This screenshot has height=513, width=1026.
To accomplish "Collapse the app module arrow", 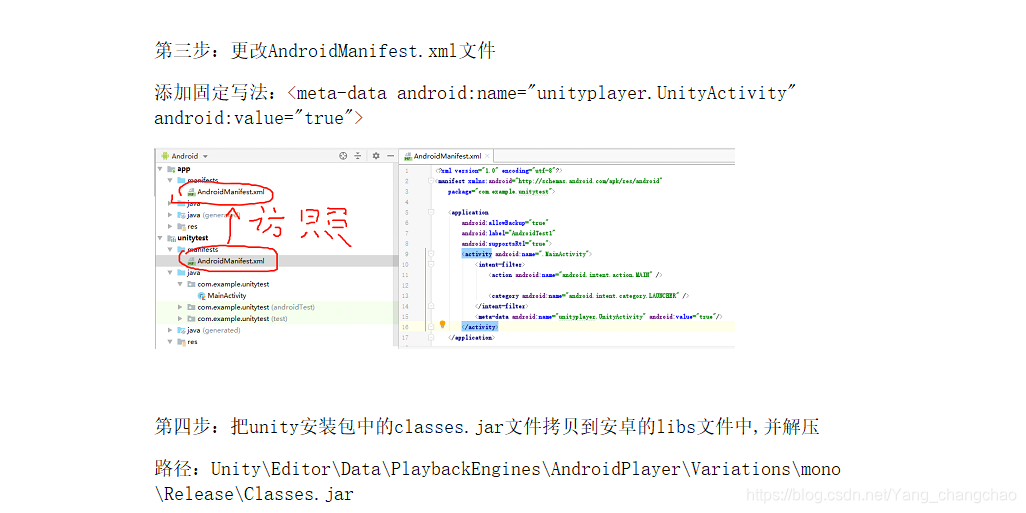I will 161,169.
